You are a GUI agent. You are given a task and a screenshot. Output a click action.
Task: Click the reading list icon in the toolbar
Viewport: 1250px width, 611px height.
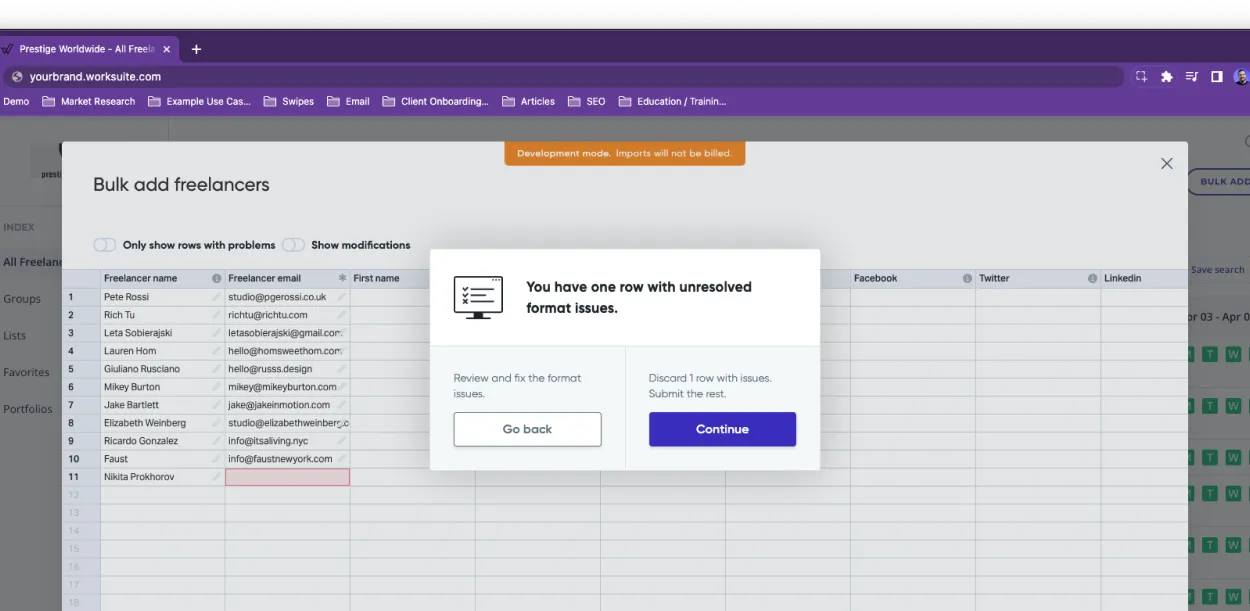[x=1190, y=76]
